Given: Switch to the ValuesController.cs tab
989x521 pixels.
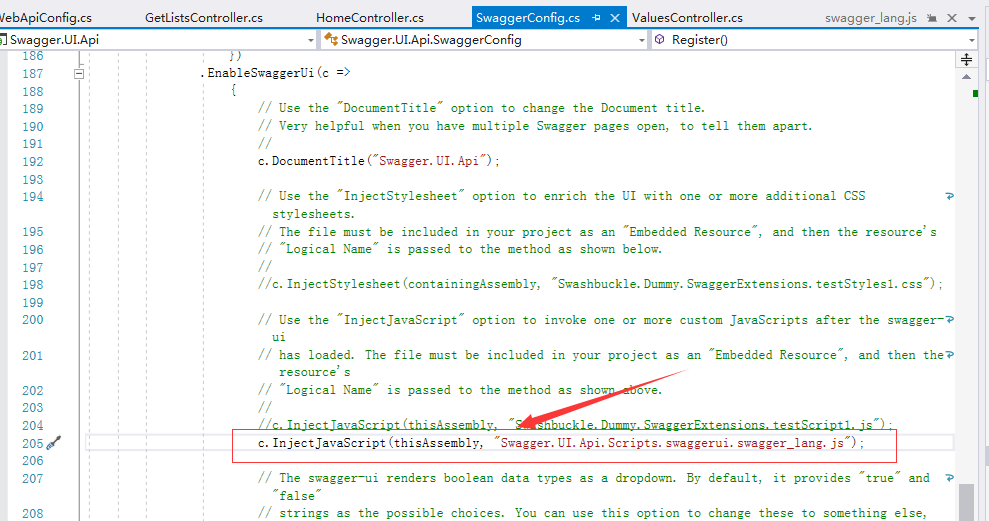Looking at the screenshot, I should pyautogui.click(x=687, y=18).
